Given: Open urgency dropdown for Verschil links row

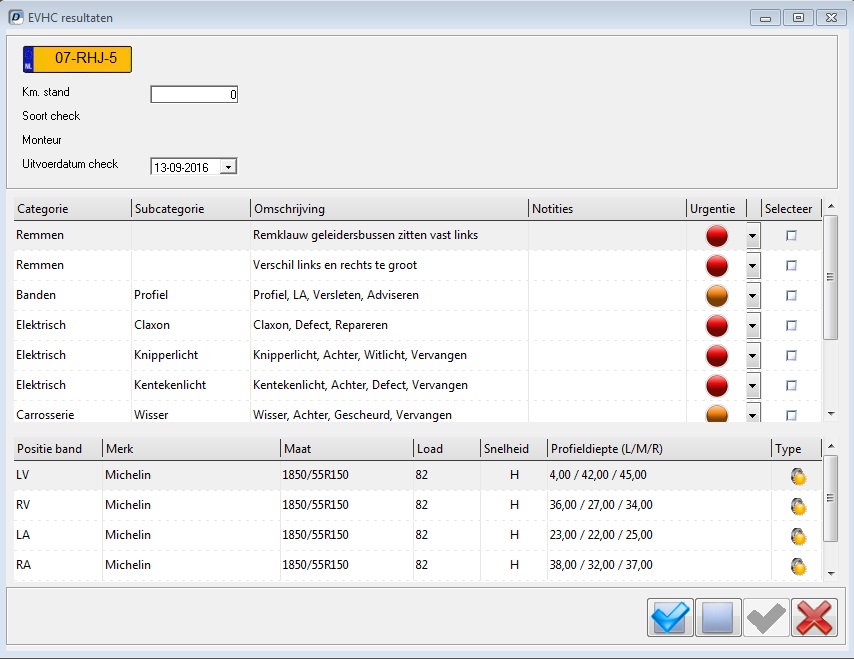Looking at the screenshot, I should coord(753,266).
